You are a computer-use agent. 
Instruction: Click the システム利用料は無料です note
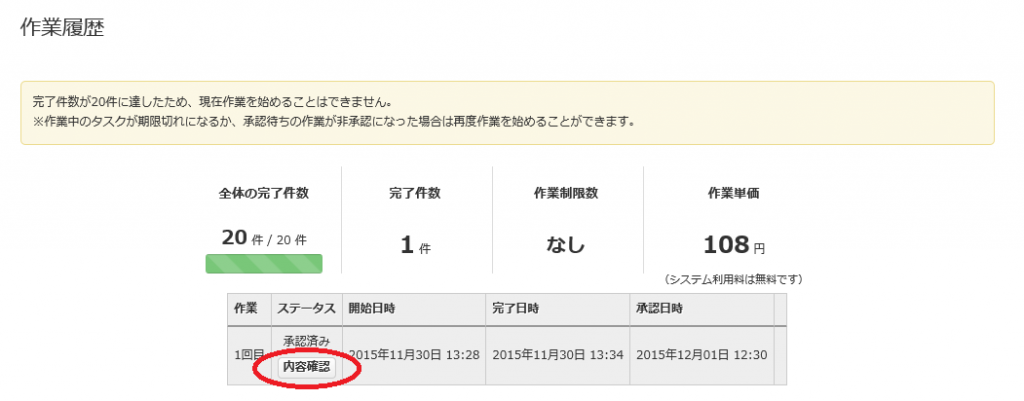733,279
